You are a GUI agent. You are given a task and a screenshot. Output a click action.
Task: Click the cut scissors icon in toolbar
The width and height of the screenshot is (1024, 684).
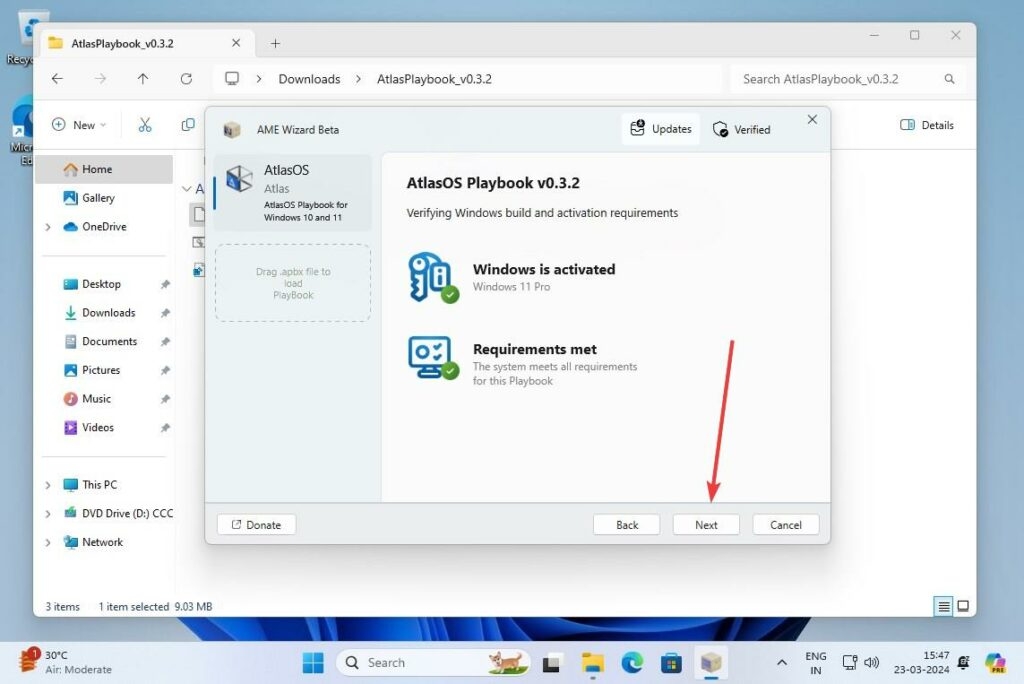pos(145,125)
